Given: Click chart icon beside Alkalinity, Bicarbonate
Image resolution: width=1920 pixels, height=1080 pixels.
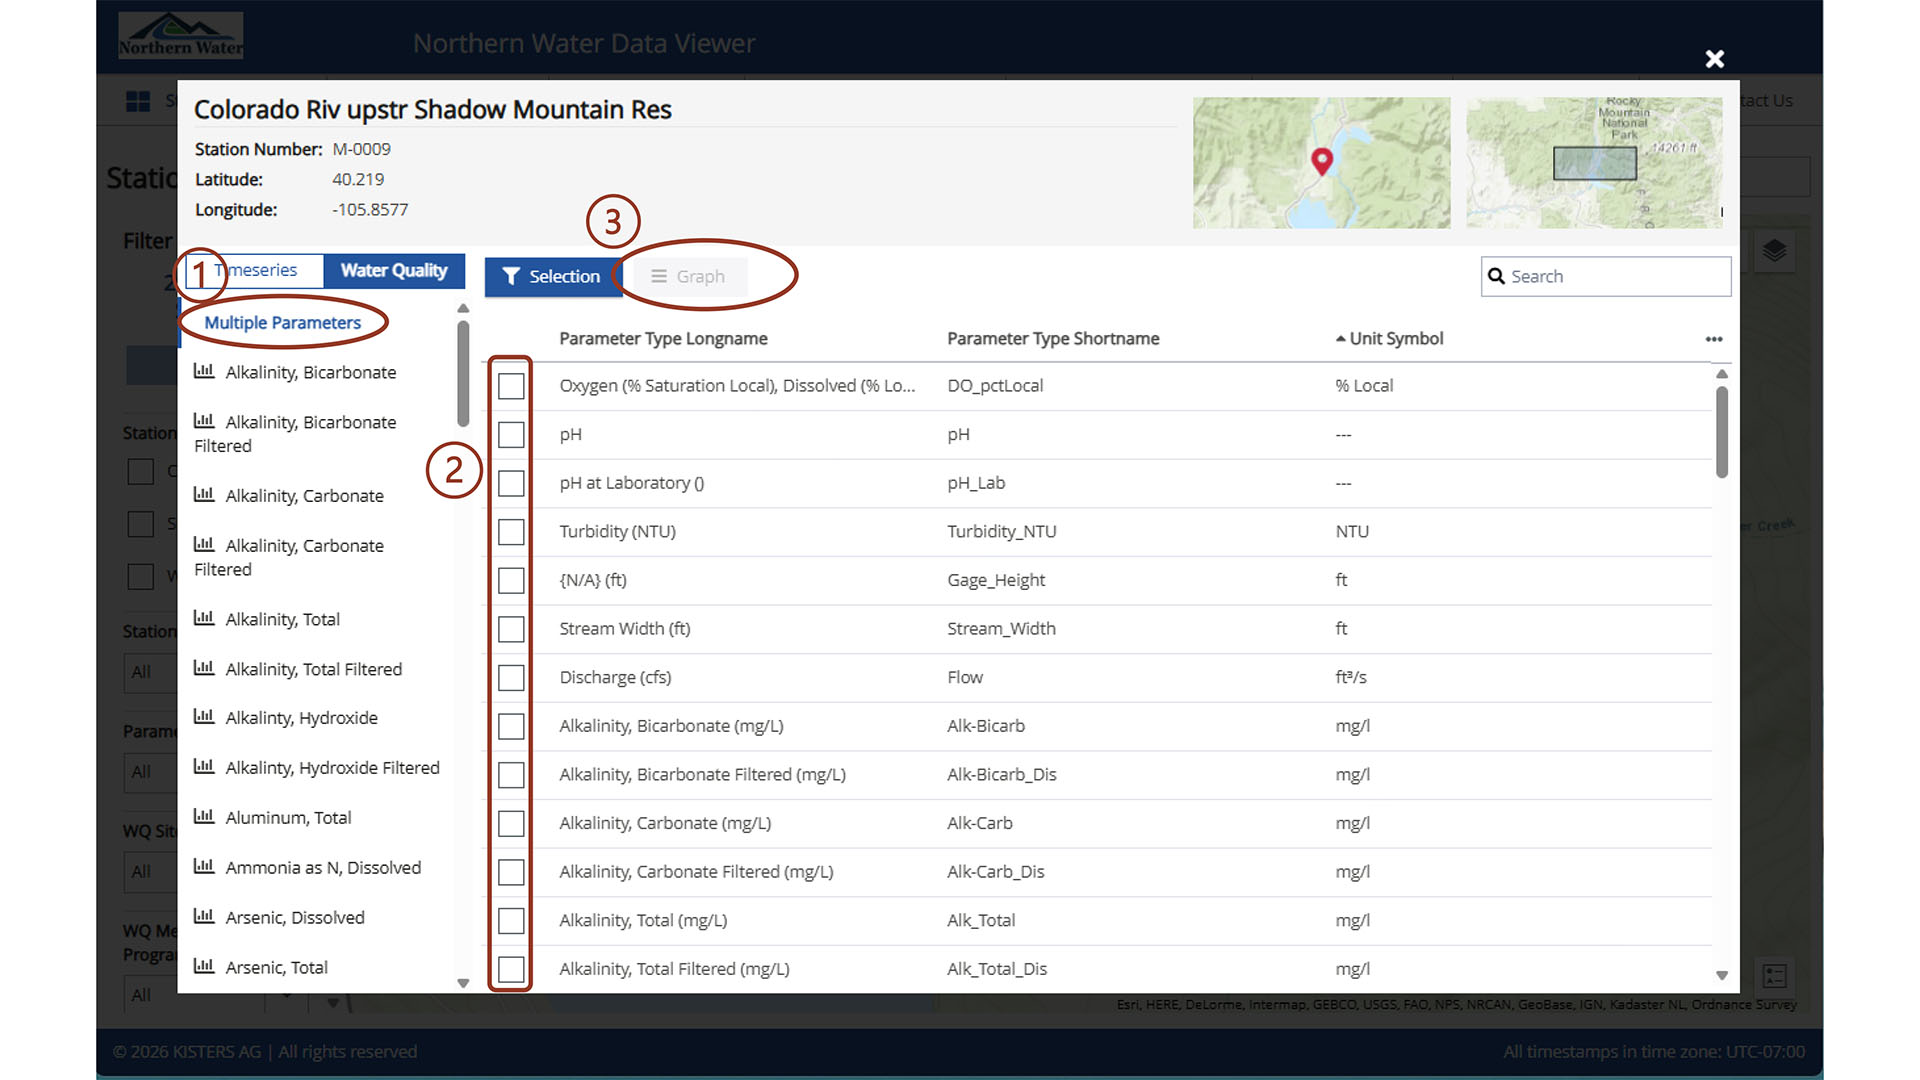Looking at the screenshot, I should coord(204,371).
